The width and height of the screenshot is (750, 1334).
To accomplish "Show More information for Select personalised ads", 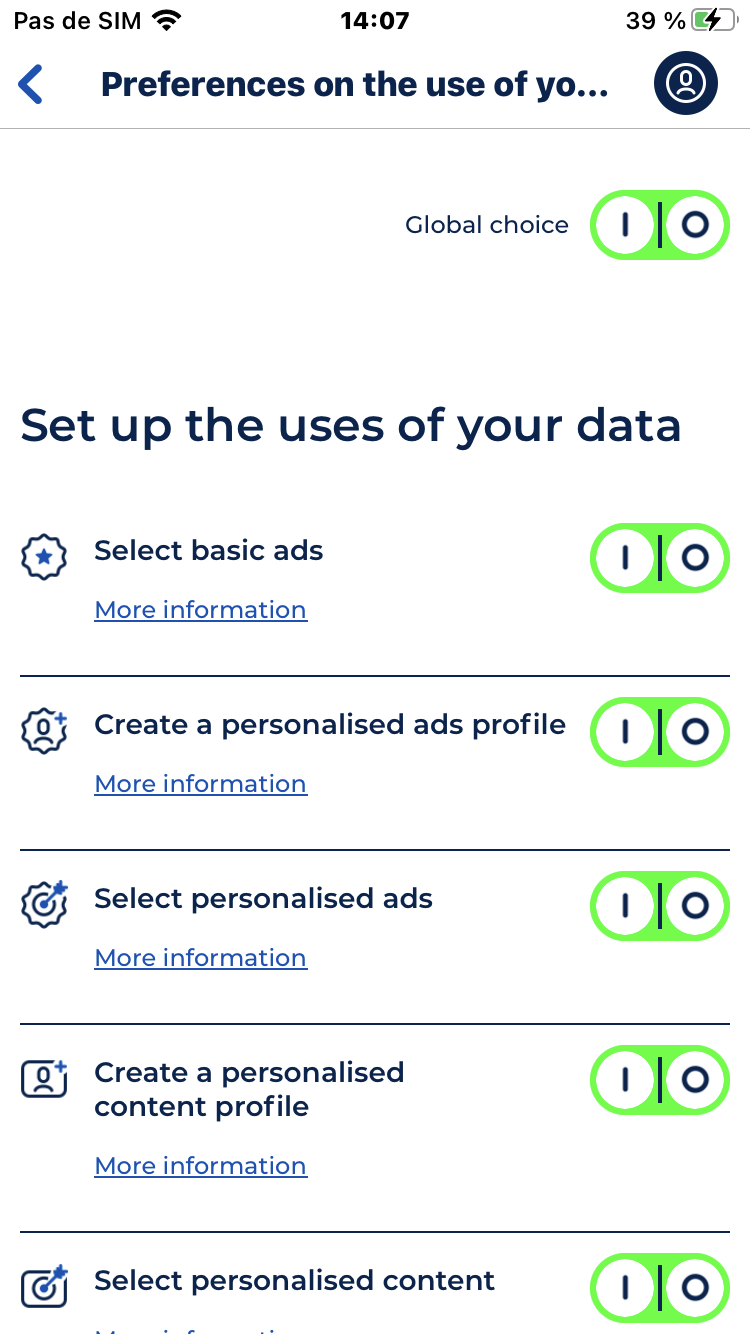I will click(x=200, y=958).
